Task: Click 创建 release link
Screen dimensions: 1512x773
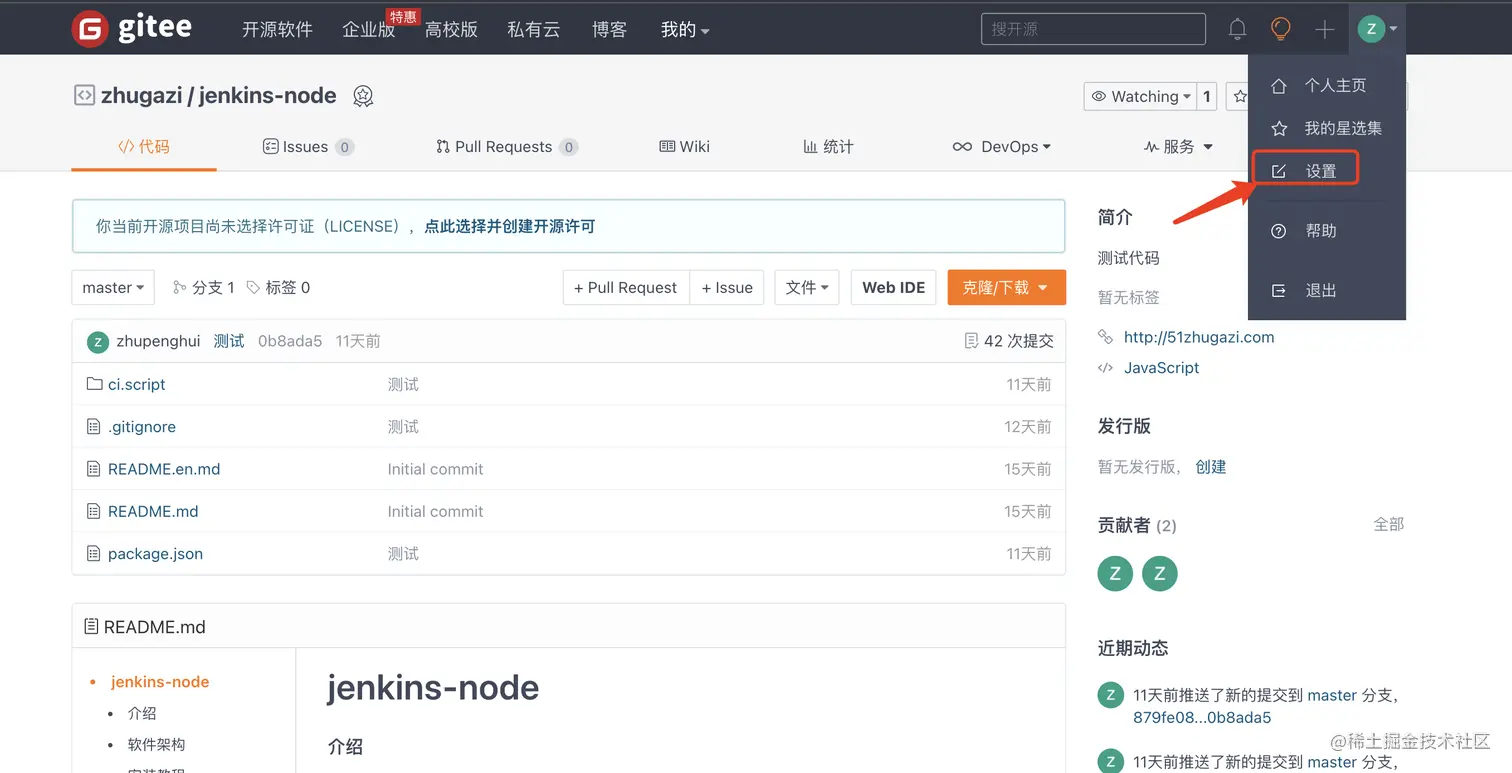Action: 1211,467
